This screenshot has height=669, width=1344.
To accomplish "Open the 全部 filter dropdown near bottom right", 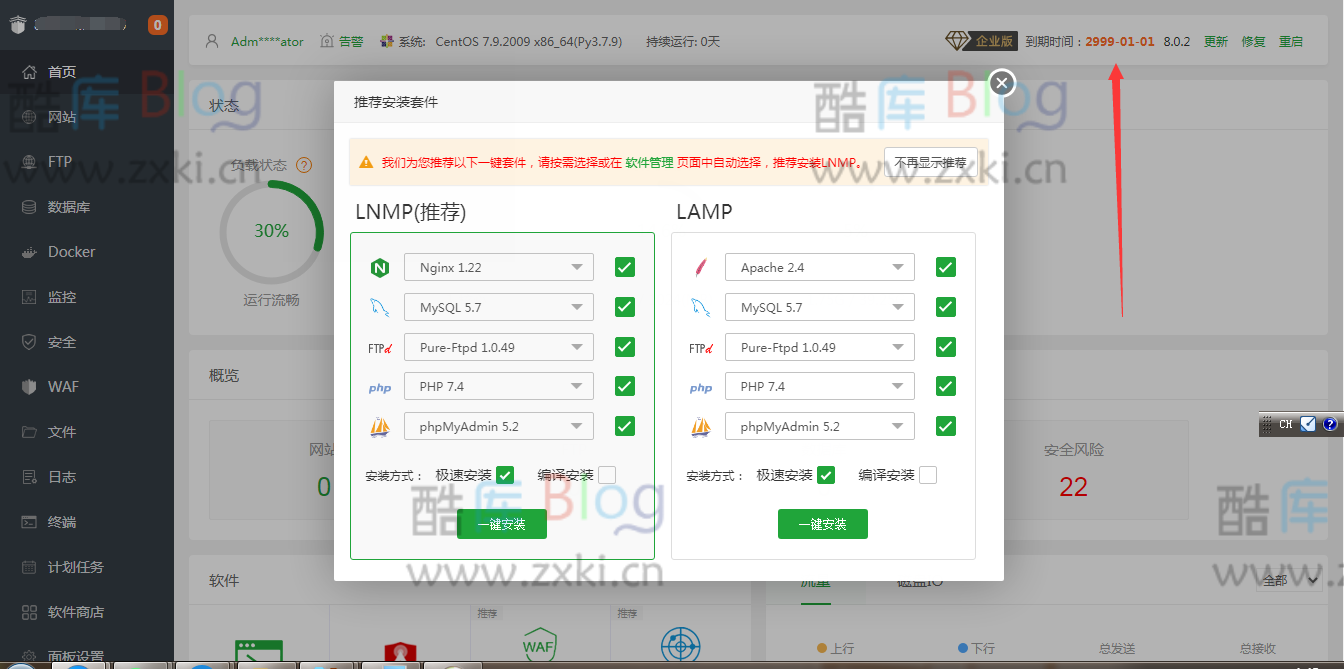I will [x=1292, y=579].
